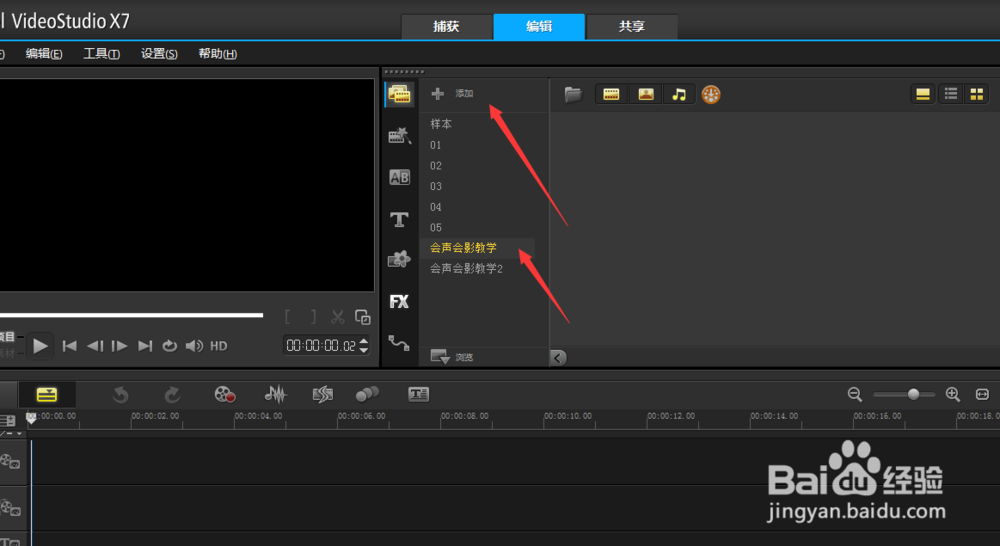
Task: Enlarge the preview window icon
Action: click(363, 317)
